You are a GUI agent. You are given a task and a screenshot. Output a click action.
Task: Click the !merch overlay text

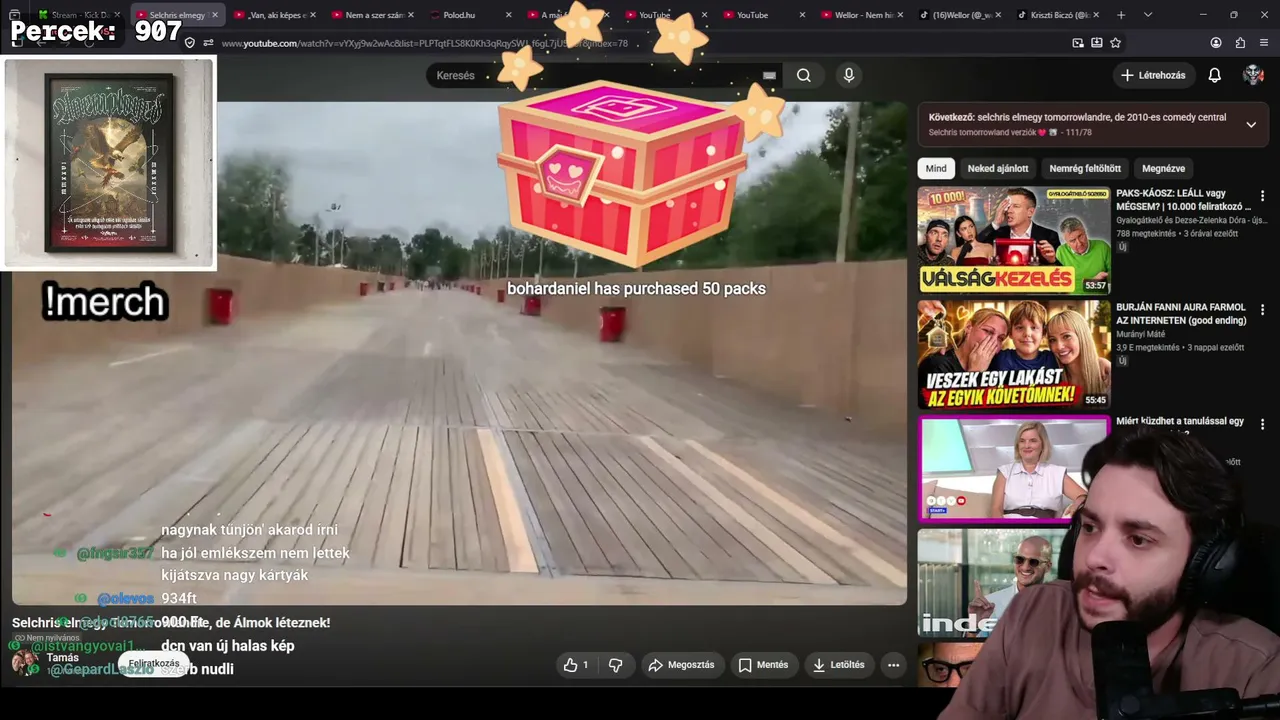pos(104,301)
